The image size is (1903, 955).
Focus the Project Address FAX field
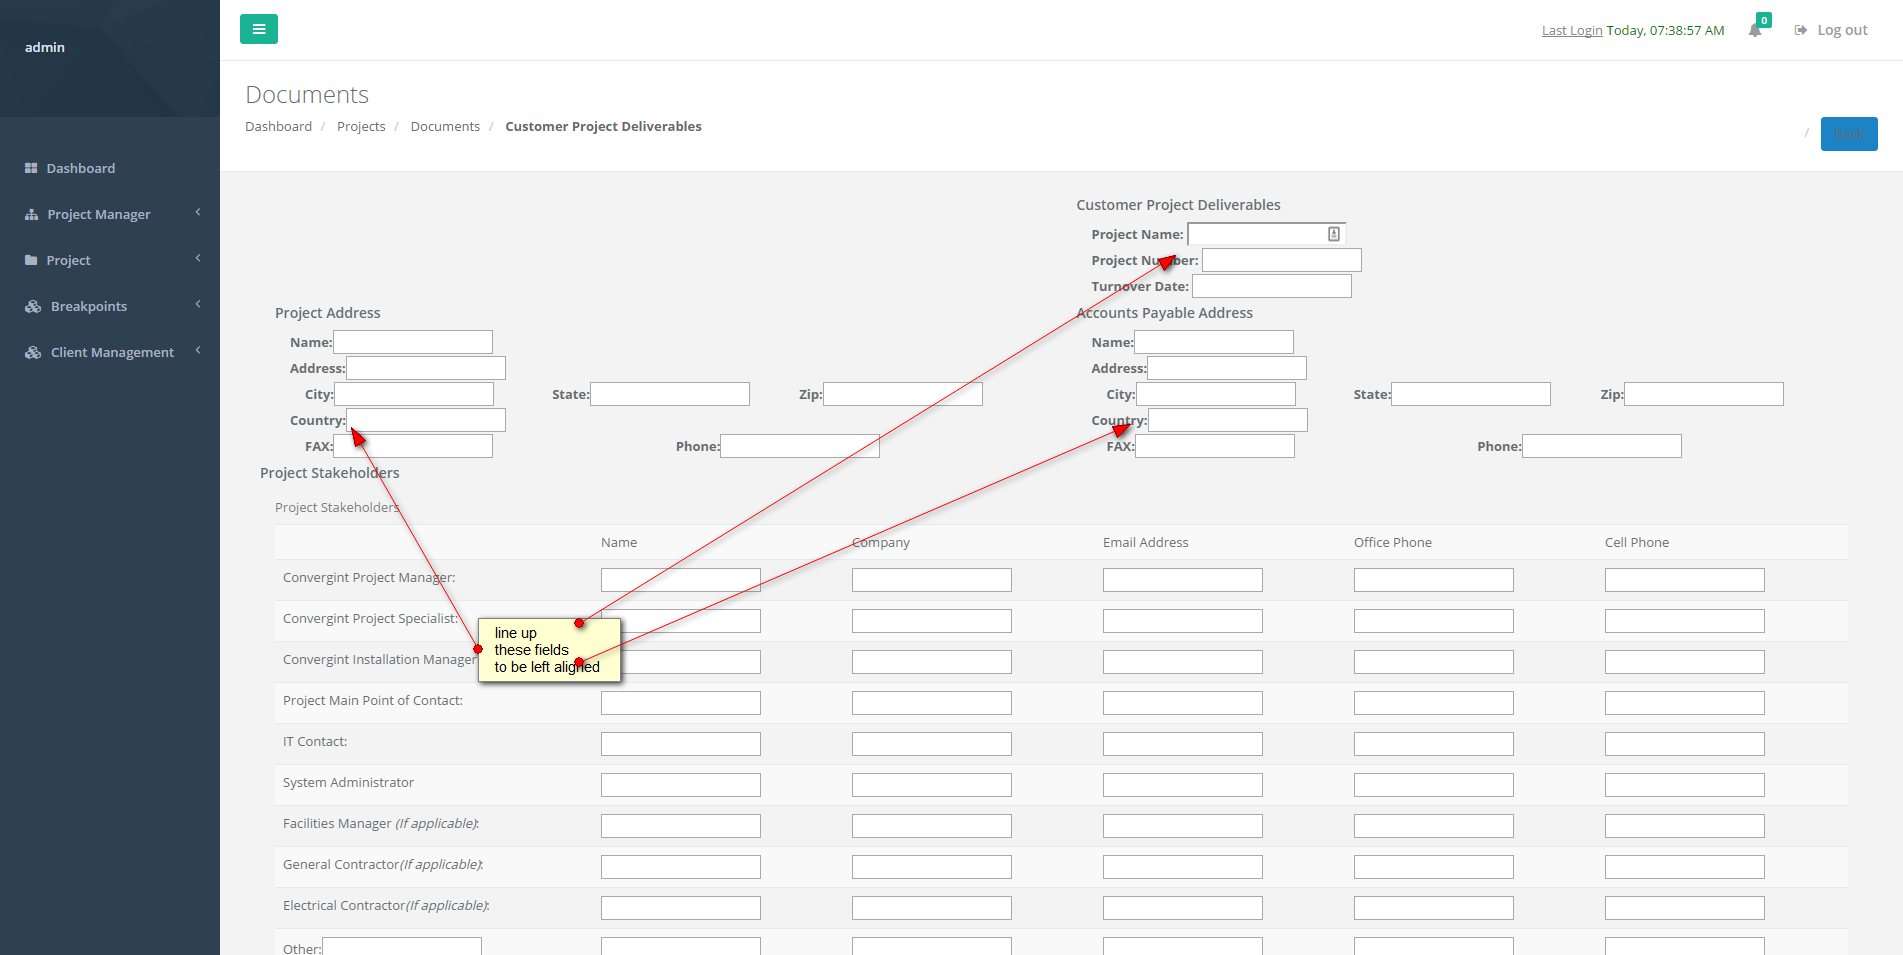tap(413, 446)
